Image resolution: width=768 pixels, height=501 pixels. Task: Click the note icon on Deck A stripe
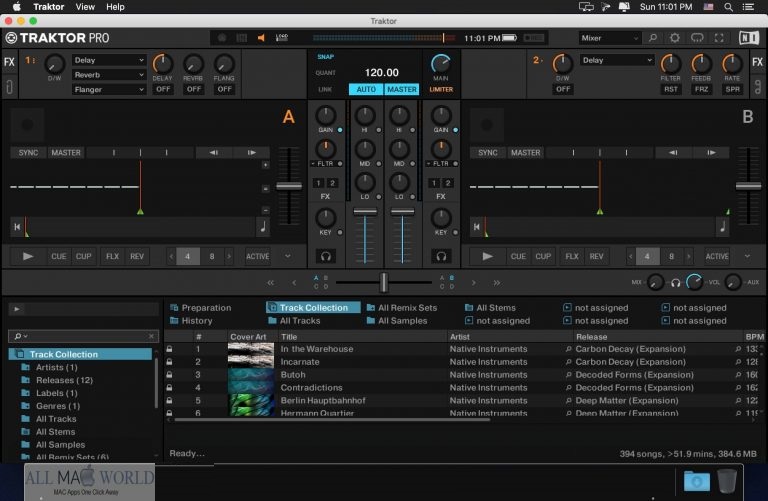tap(263, 227)
